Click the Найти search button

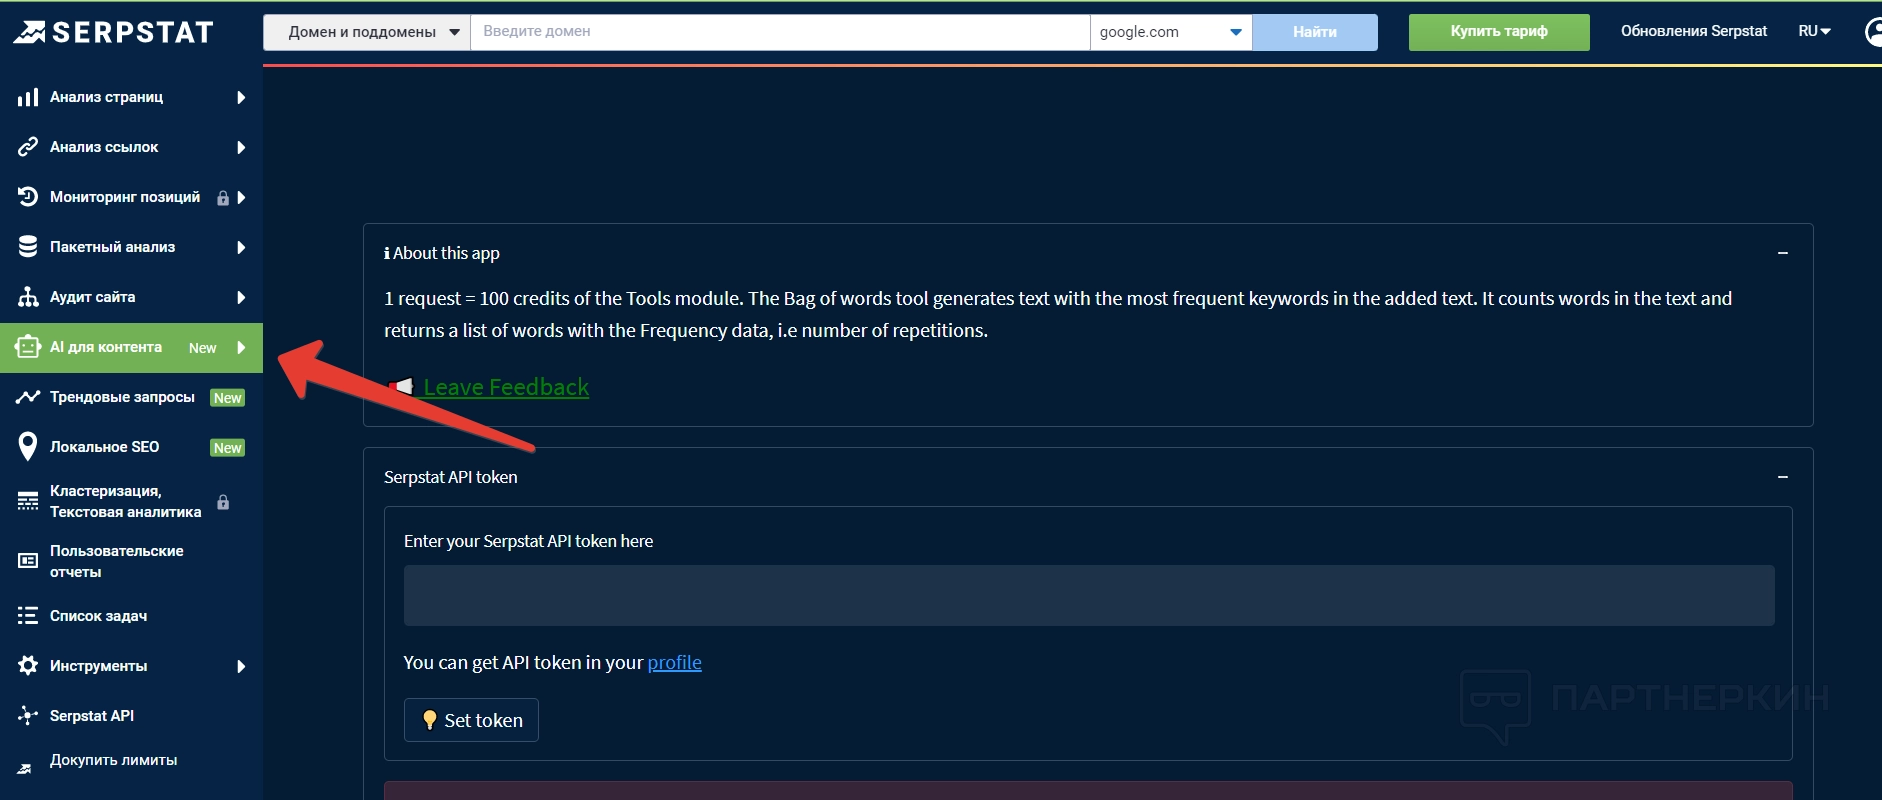(x=1315, y=32)
